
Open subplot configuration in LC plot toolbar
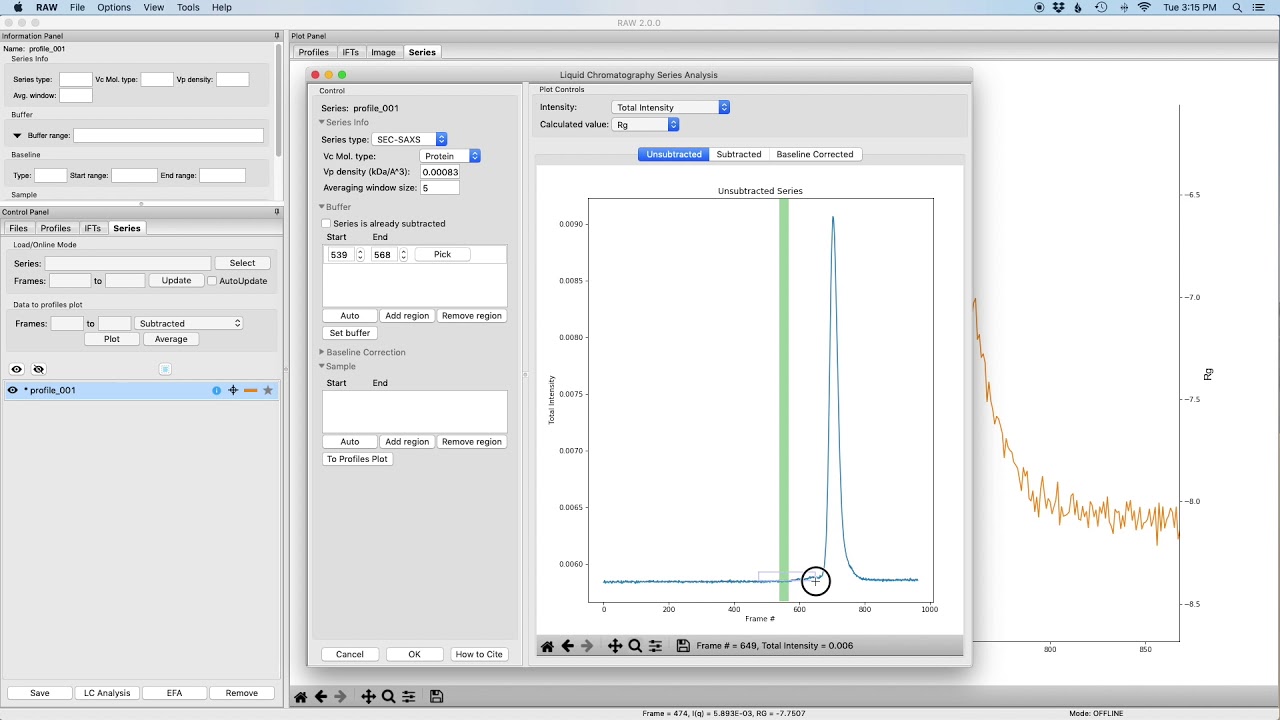655,646
